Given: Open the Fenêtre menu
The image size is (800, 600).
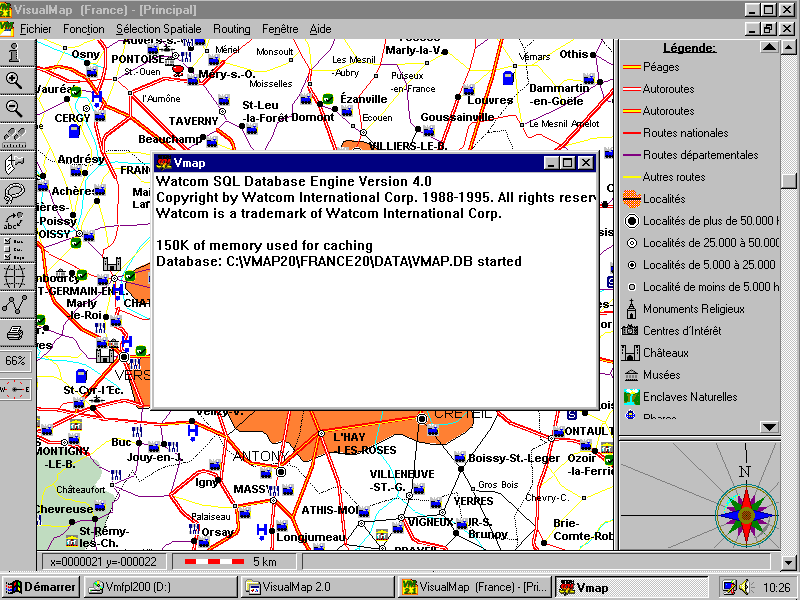Looking at the screenshot, I should pos(280,29).
